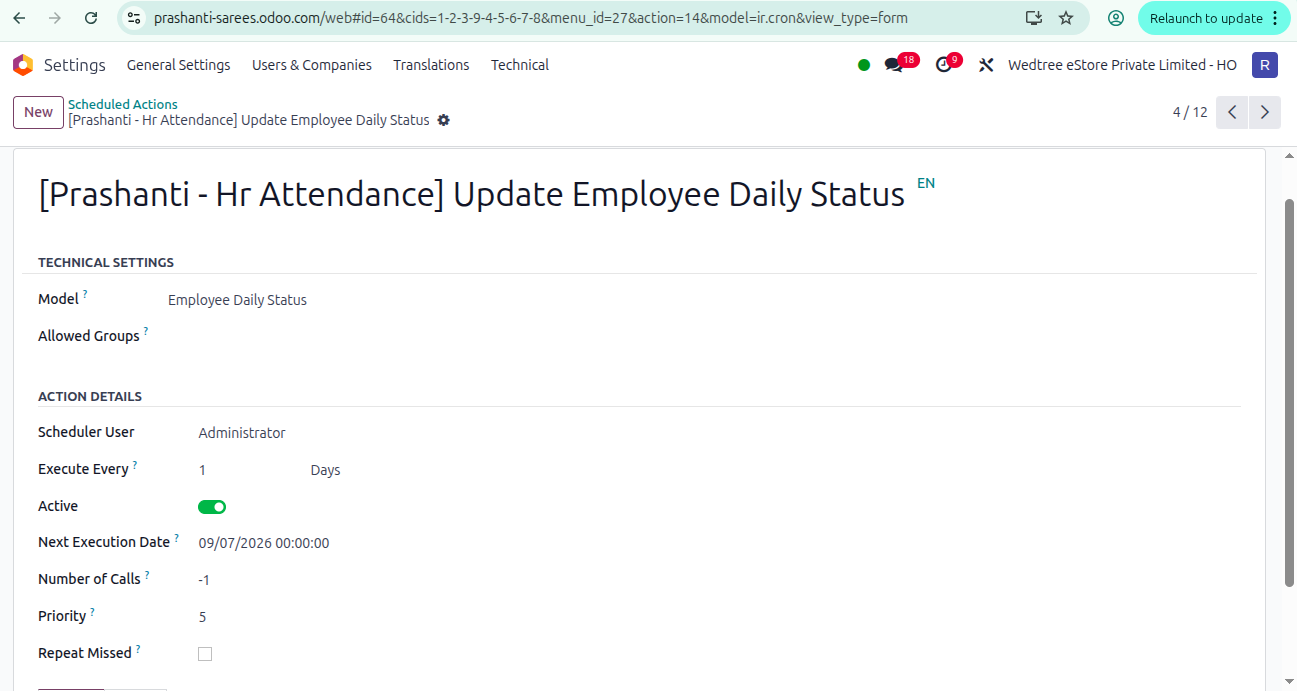Image resolution: width=1297 pixels, height=691 pixels.
Task: Click the debug tools wrench icon
Action: (x=986, y=65)
